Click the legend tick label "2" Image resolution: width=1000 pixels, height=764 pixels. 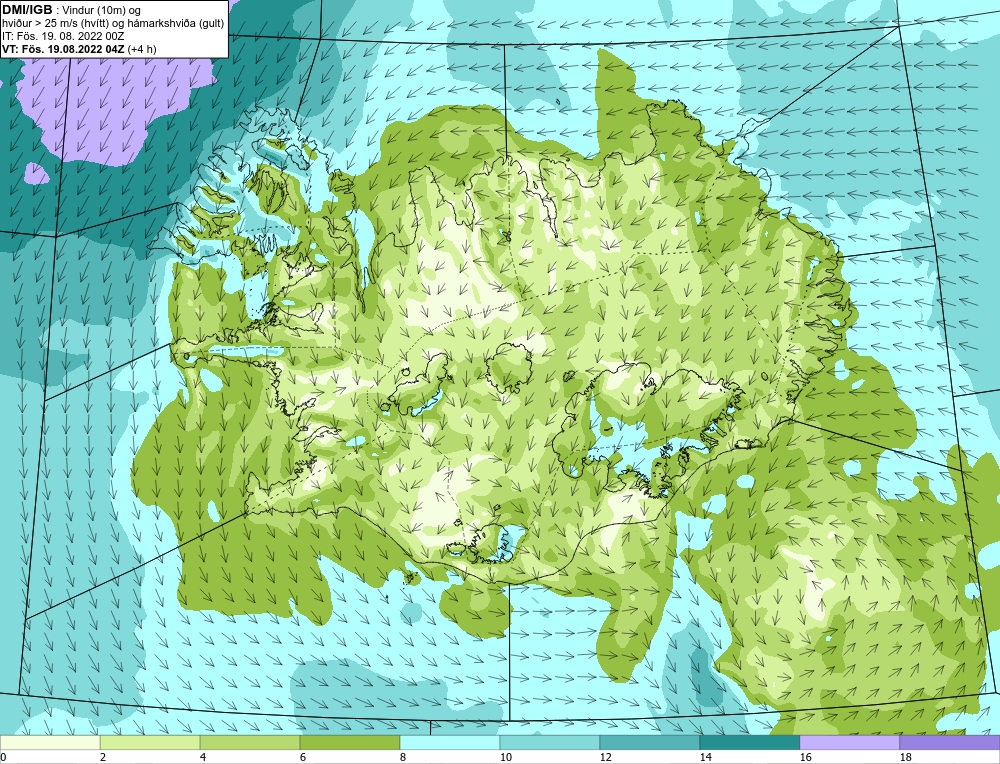tap(103, 757)
